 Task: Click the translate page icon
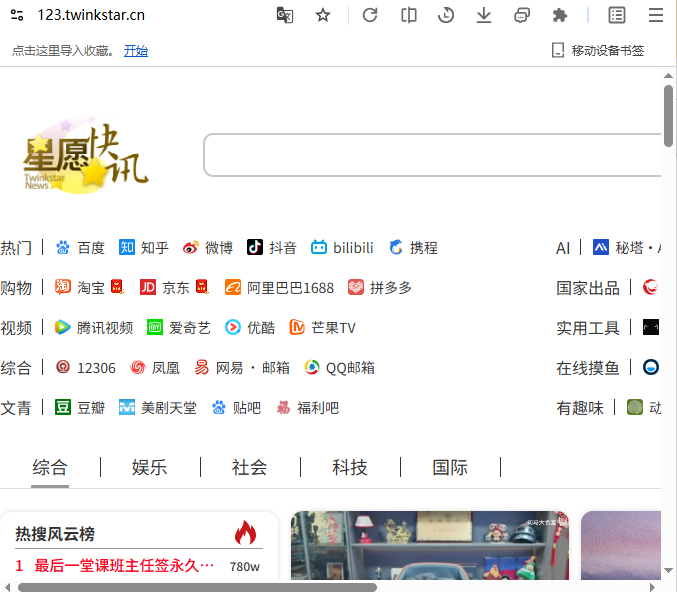tap(285, 15)
